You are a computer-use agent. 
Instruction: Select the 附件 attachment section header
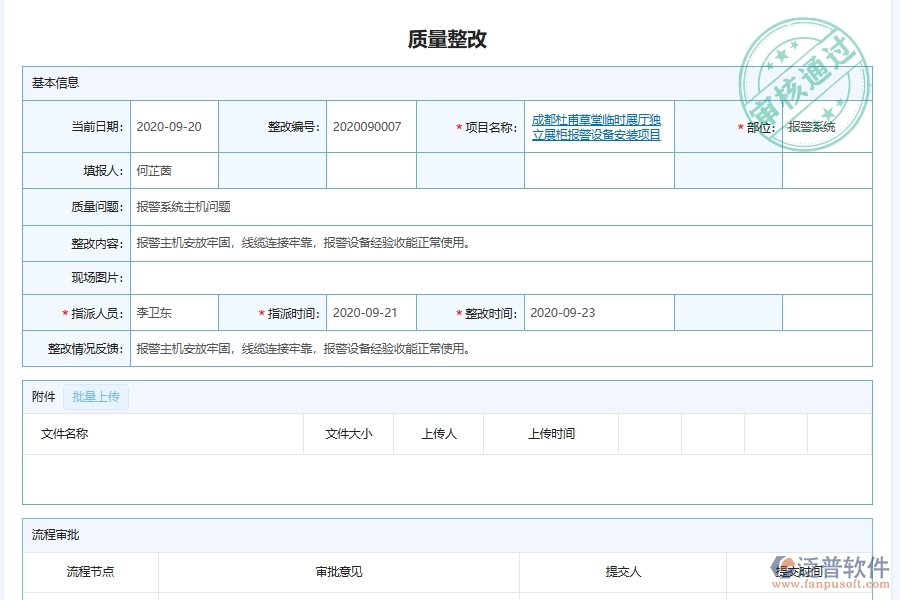pyautogui.click(x=42, y=397)
